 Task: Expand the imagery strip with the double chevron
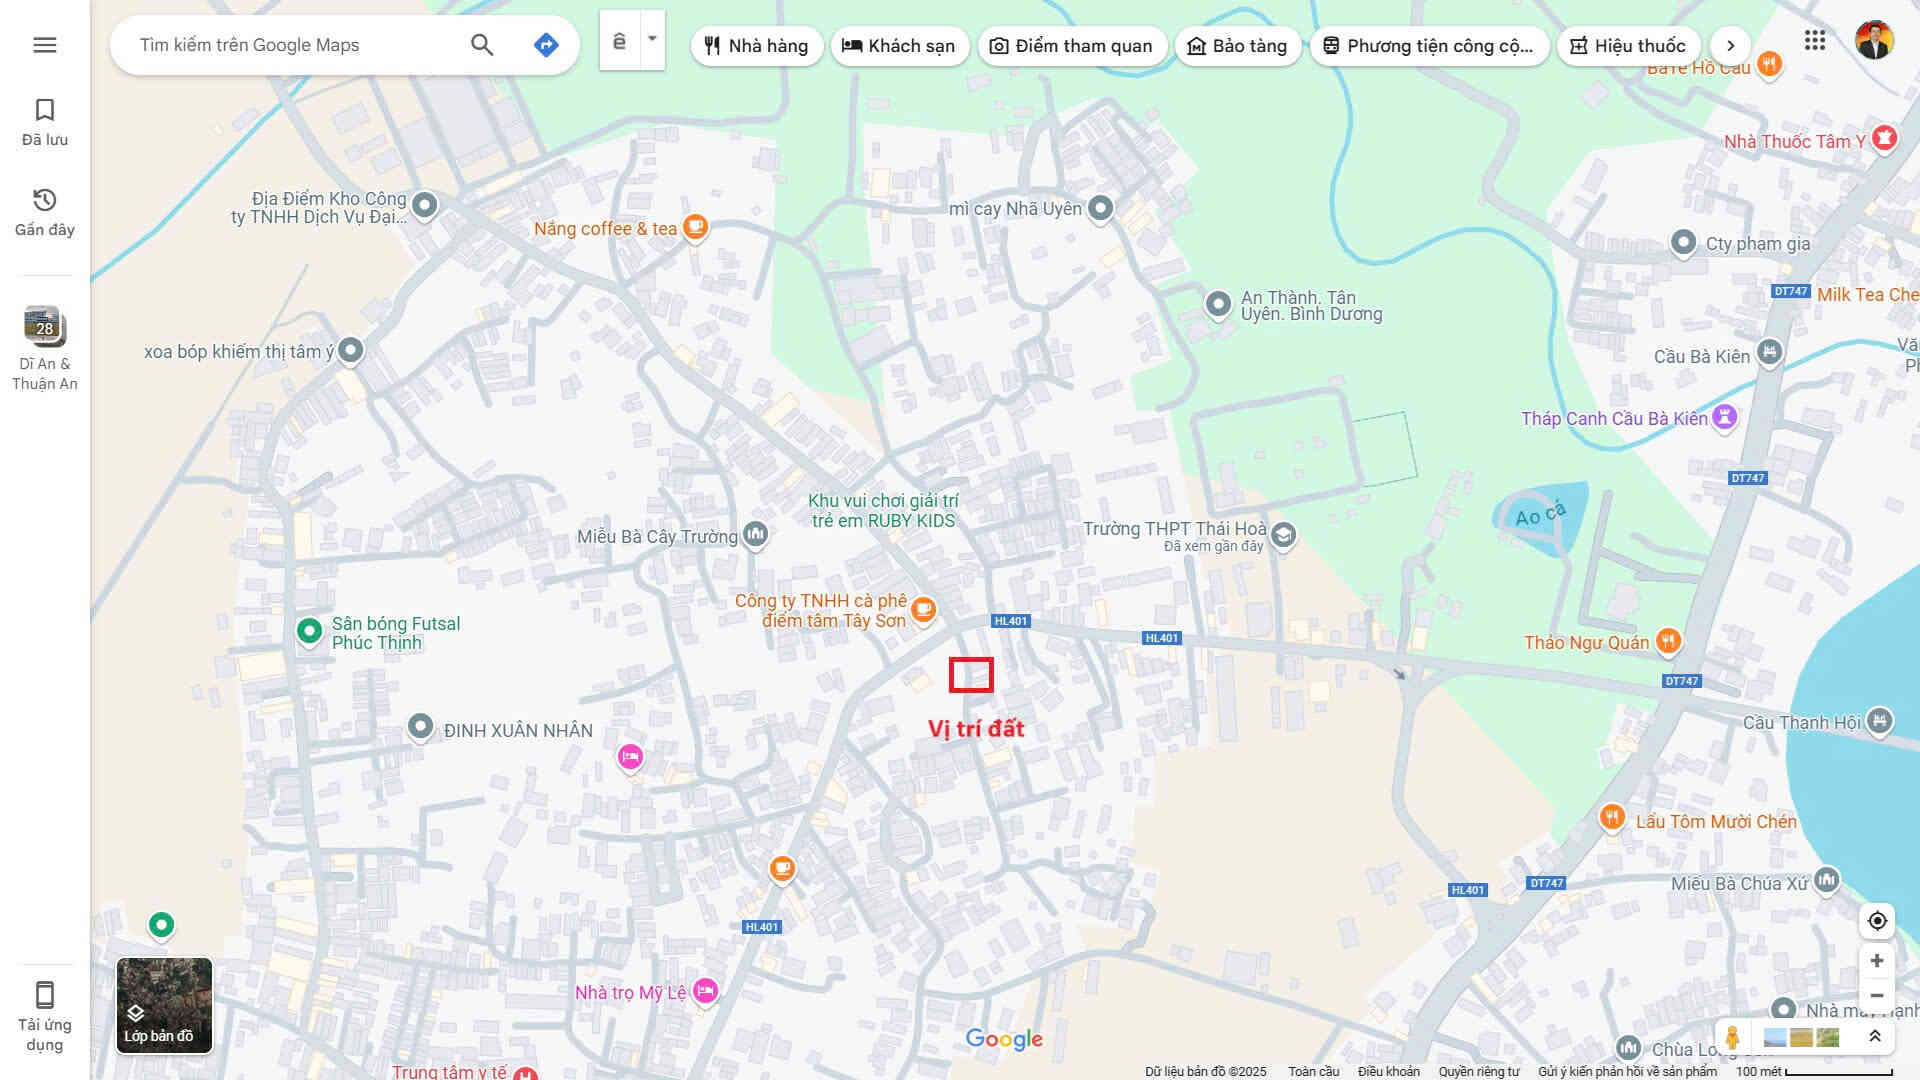point(1875,1037)
